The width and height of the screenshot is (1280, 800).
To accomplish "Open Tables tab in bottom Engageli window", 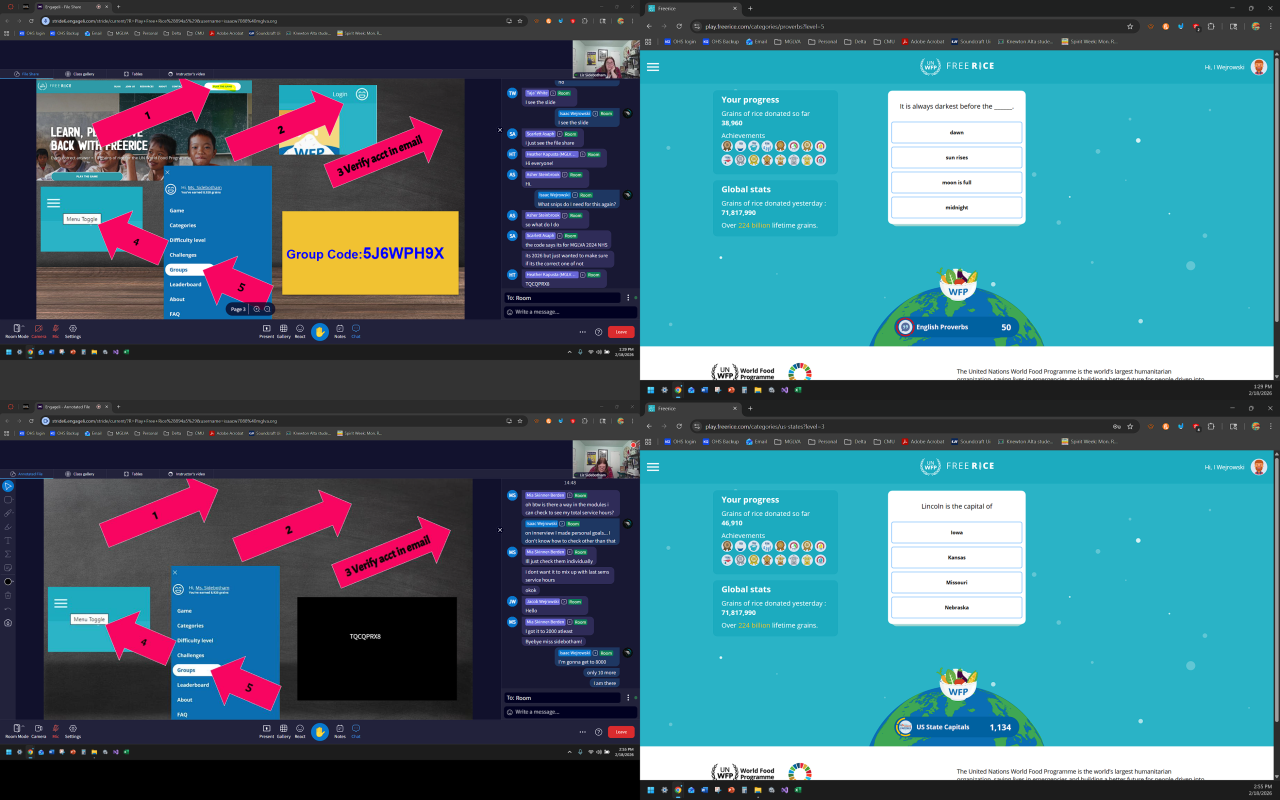I will coord(134,474).
